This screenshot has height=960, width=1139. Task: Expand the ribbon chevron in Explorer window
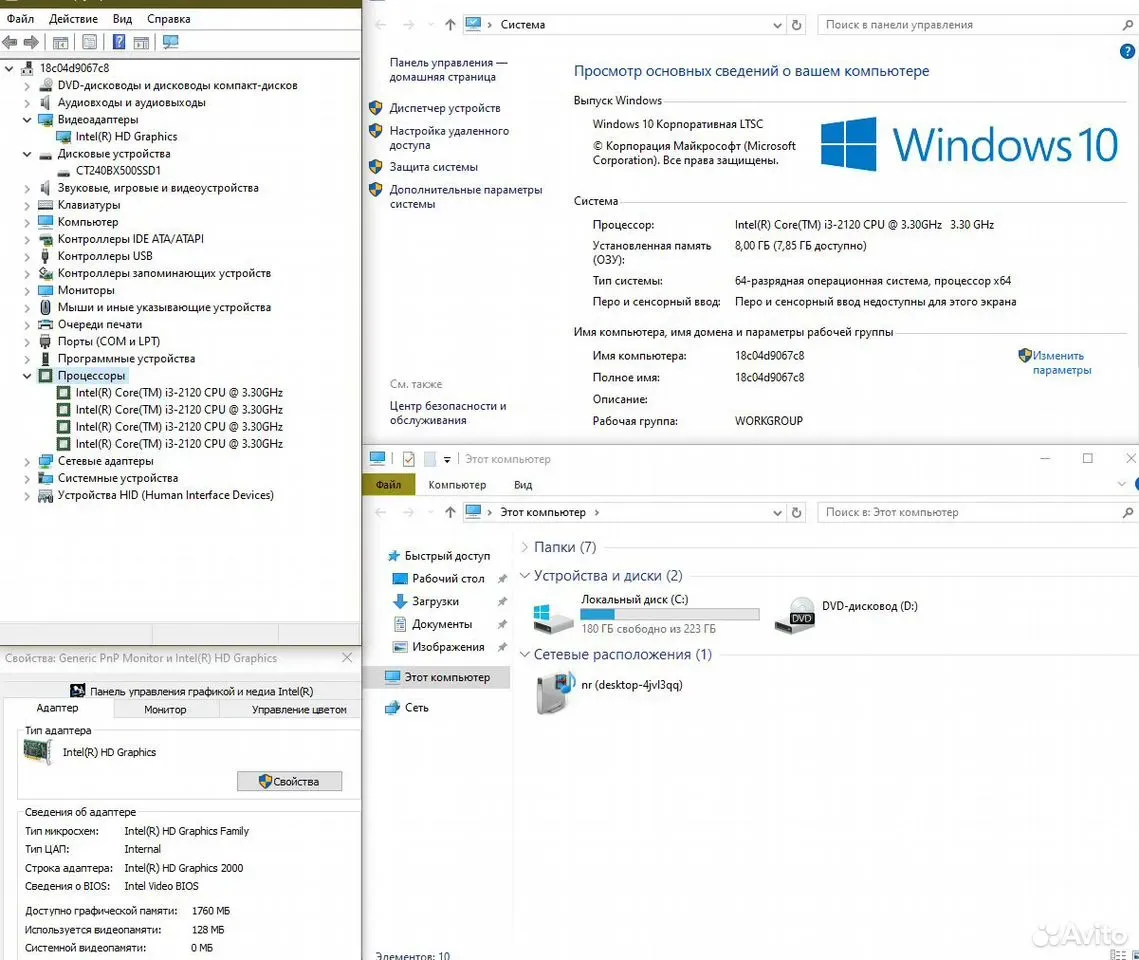point(1122,484)
